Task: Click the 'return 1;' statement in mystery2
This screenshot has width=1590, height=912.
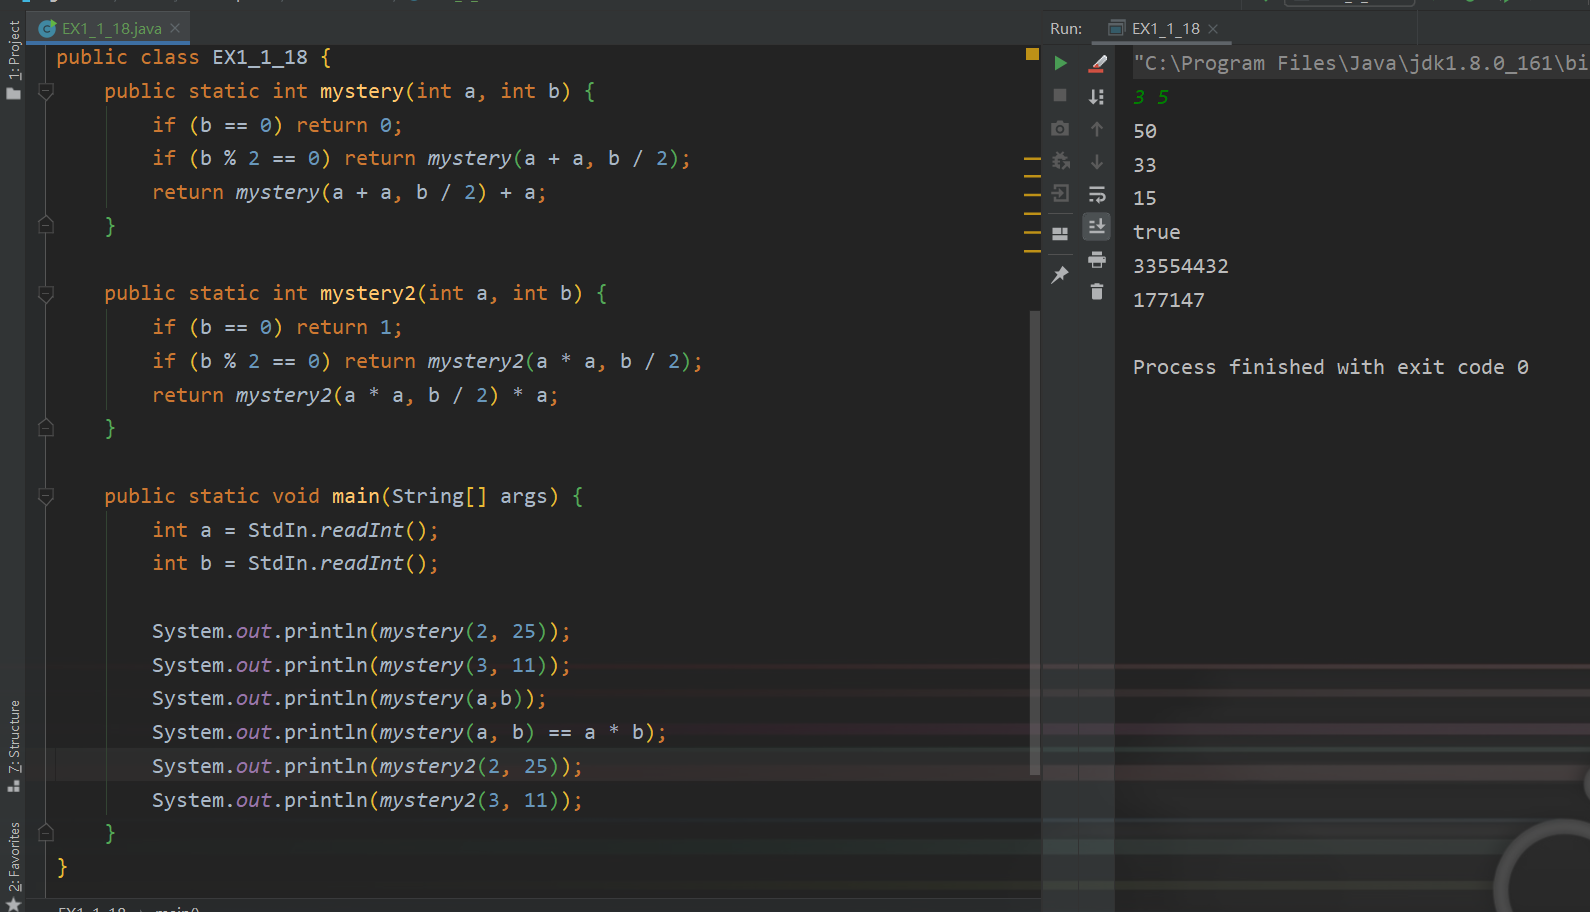Action: coord(349,327)
